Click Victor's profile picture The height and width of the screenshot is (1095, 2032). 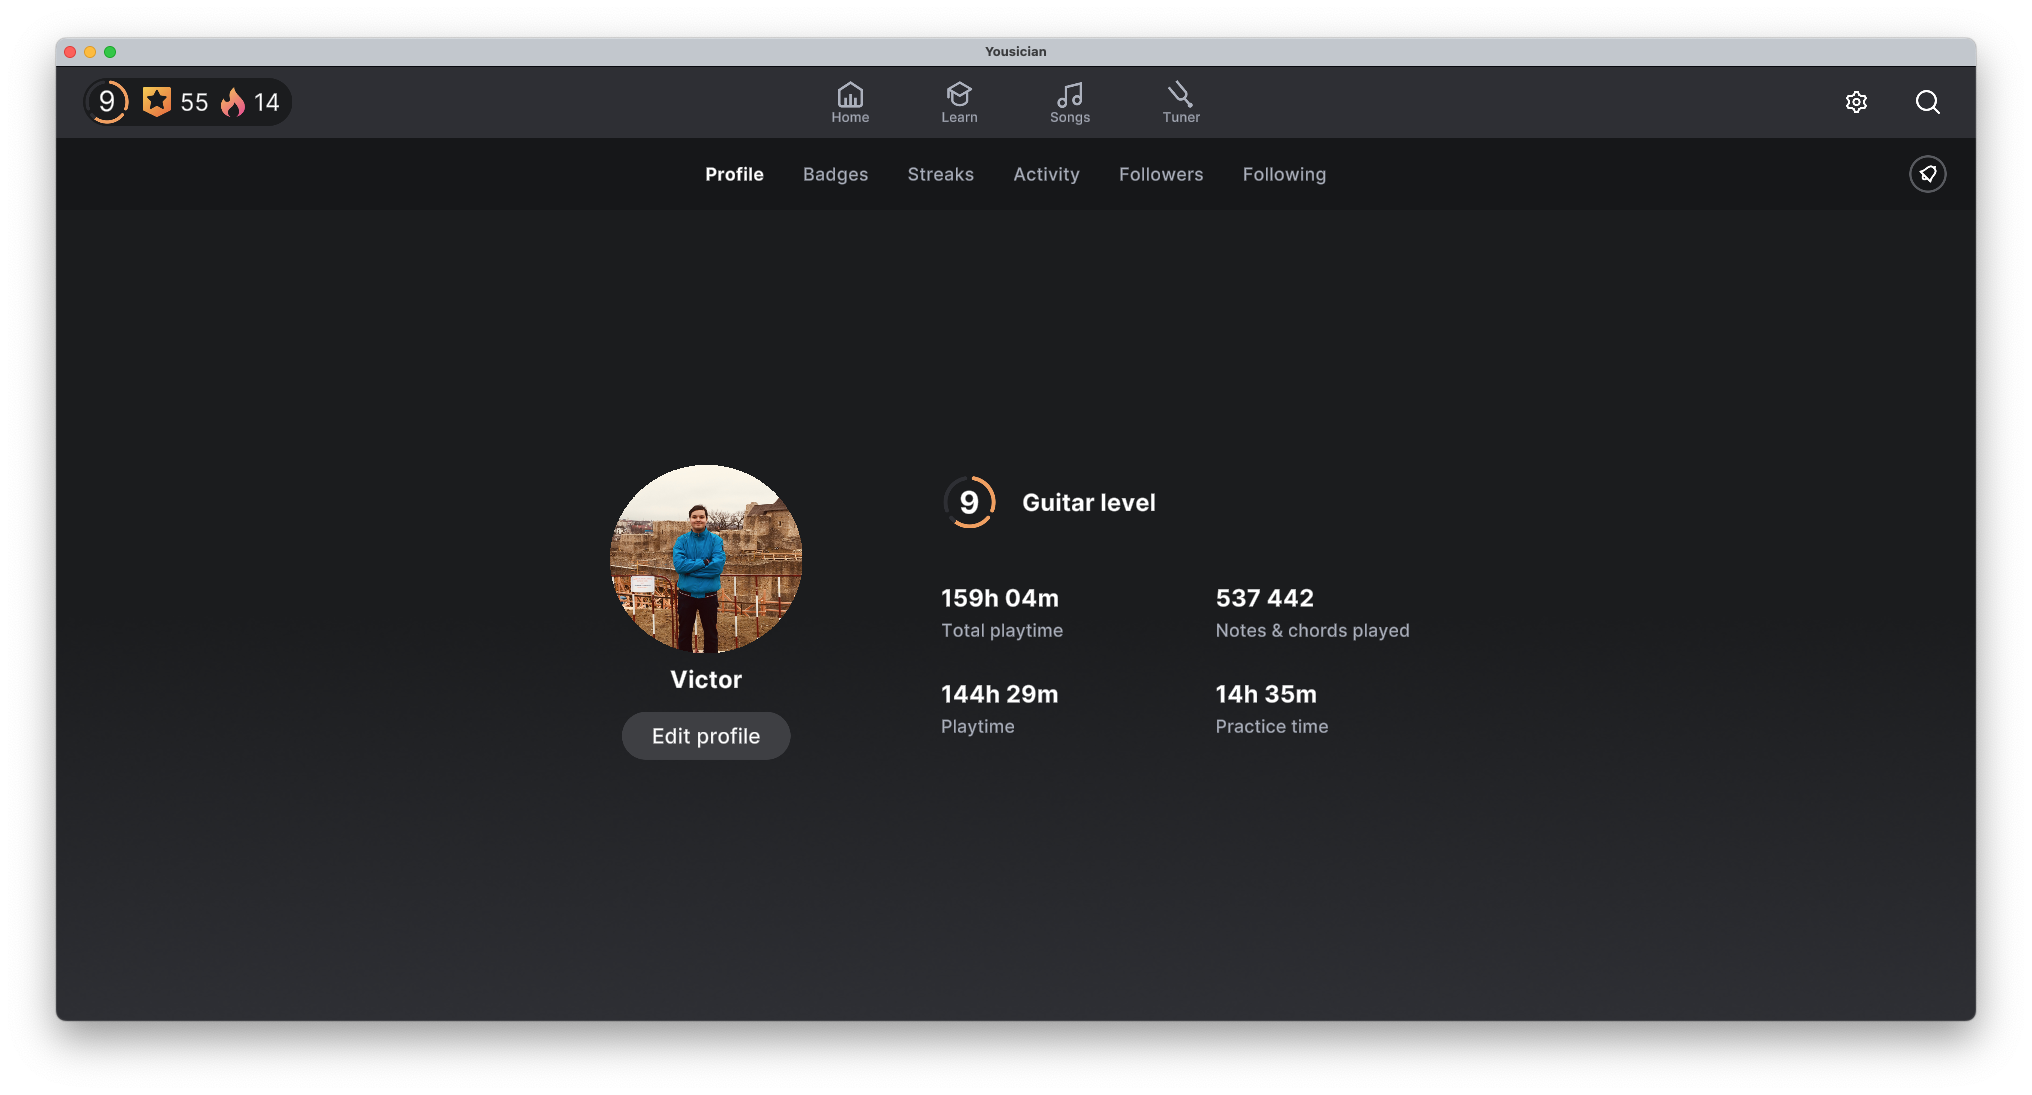click(x=706, y=559)
